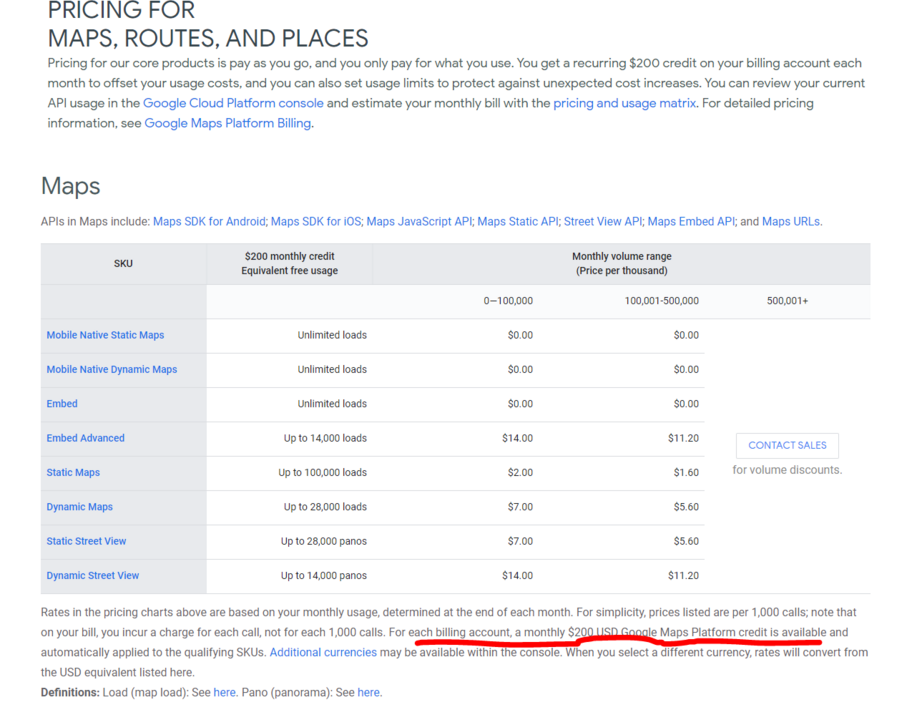Select 'Up to 28,000 panos' cell
Image resolution: width=922 pixels, height=720 pixels.
(323, 541)
